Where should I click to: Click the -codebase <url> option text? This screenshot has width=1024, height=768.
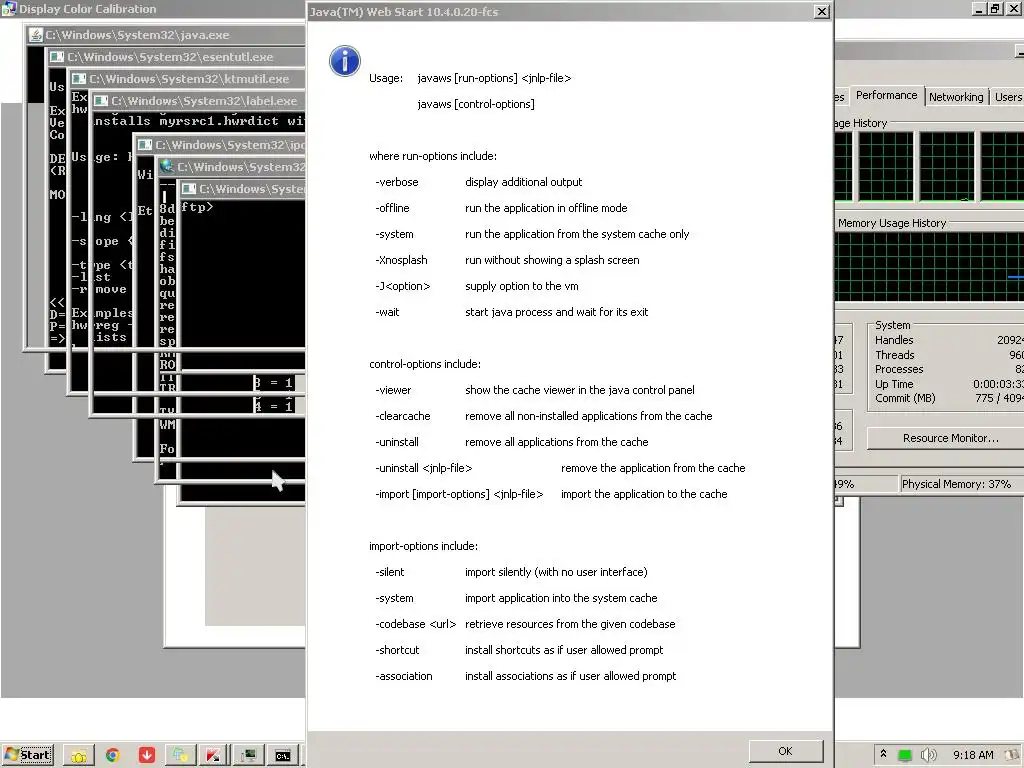416,624
